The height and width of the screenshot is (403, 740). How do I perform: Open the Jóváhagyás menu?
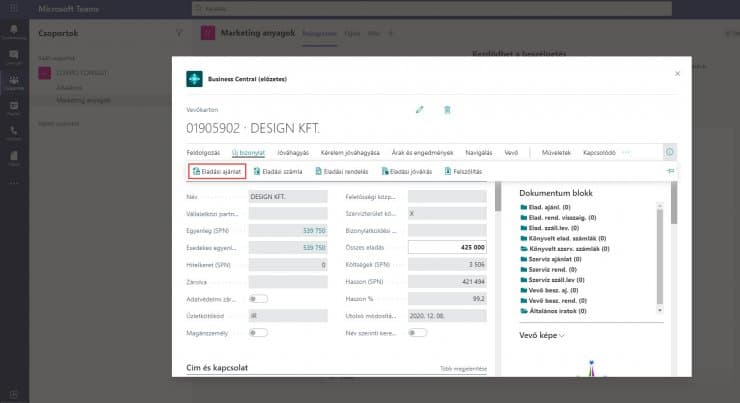click(x=291, y=152)
